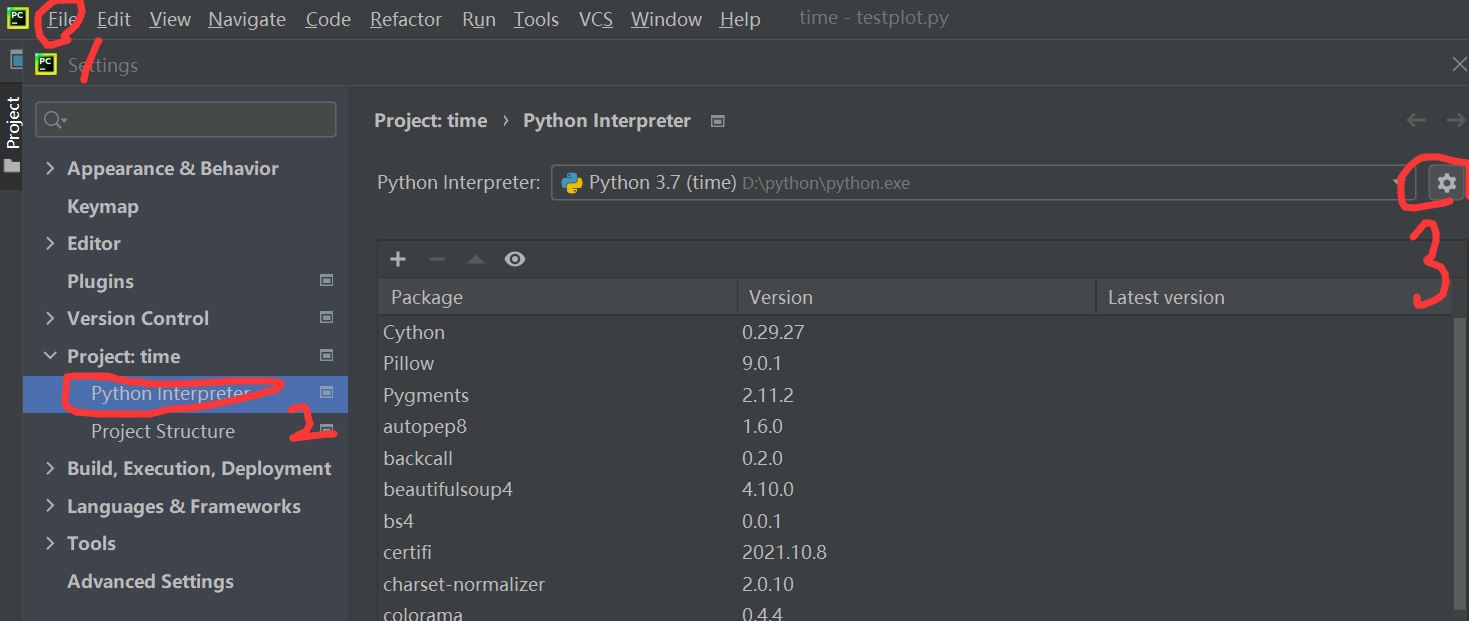The width and height of the screenshot is (1469, 621).
Task: Collapse the Project: time tree node
Action: tap(50, 356)
